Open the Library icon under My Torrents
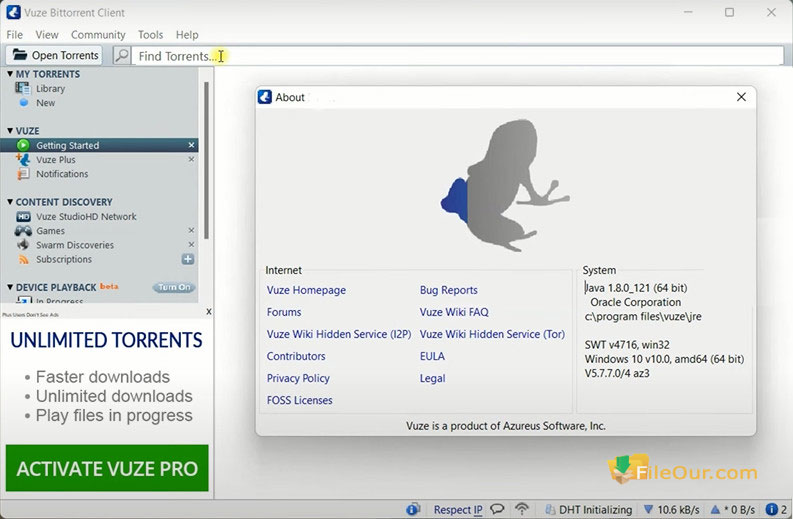Screen dimensions: 793x519 (22, 88)
